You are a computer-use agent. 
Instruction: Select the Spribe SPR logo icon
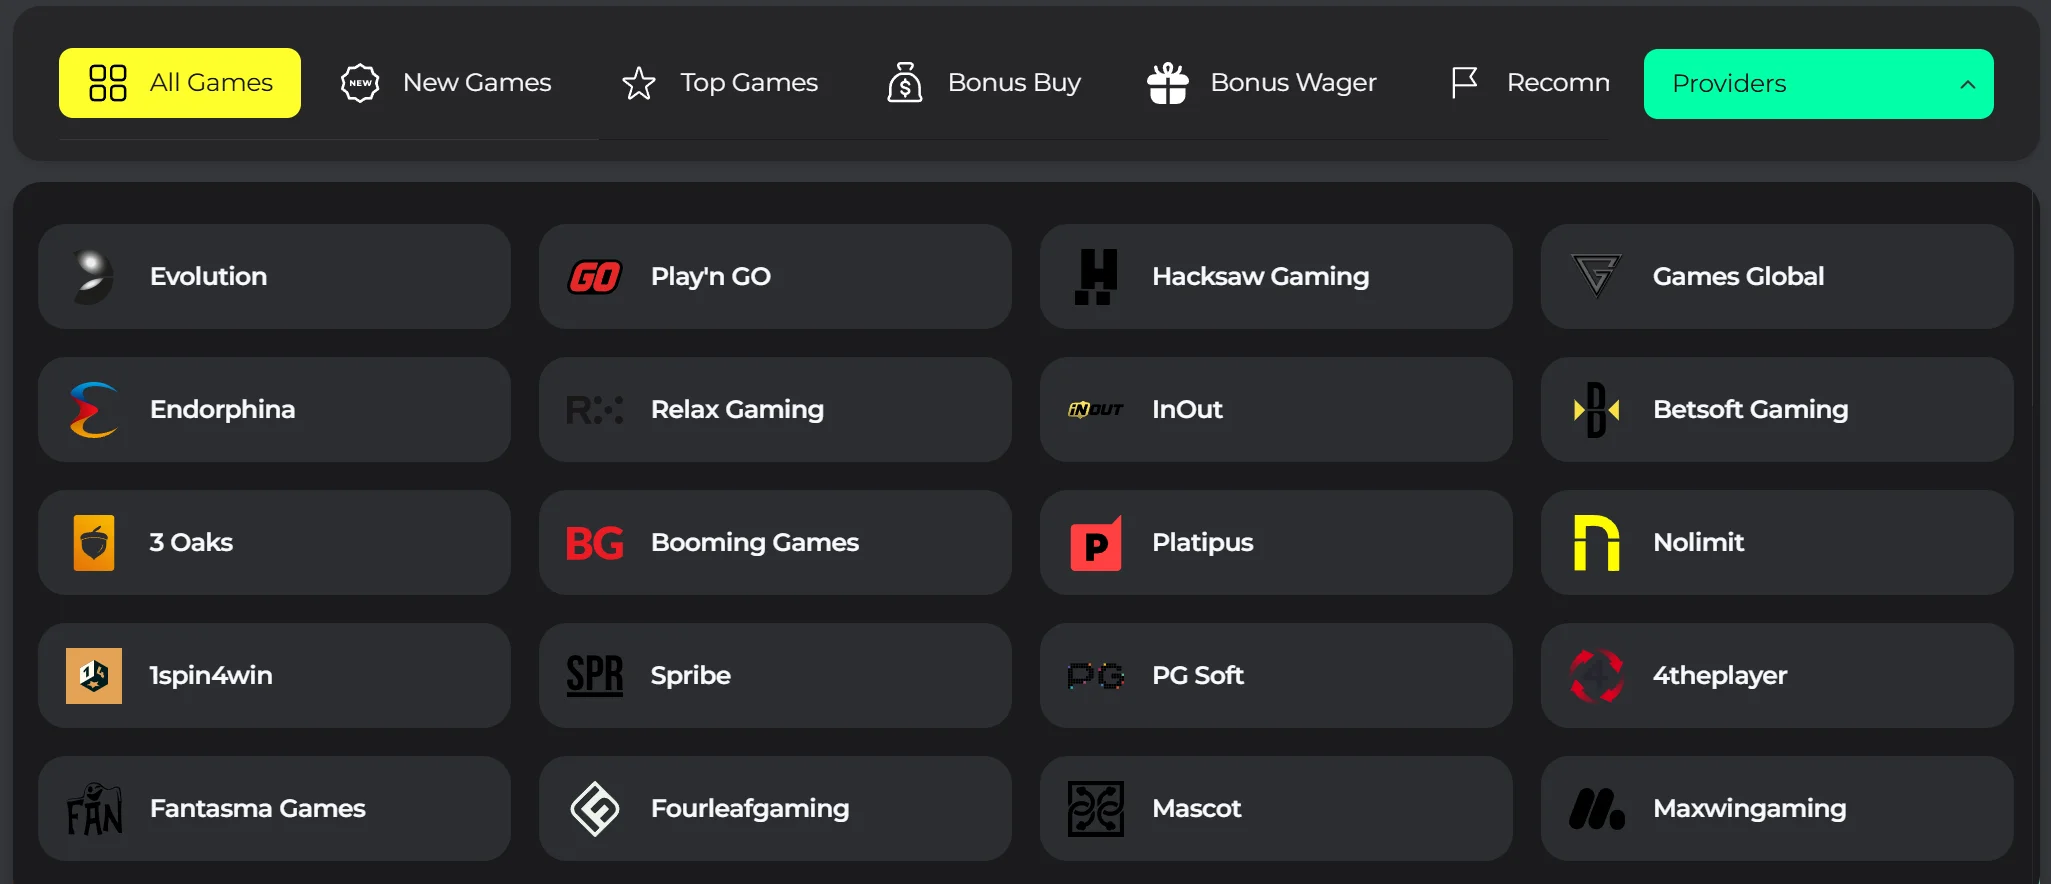pos(594,676)
